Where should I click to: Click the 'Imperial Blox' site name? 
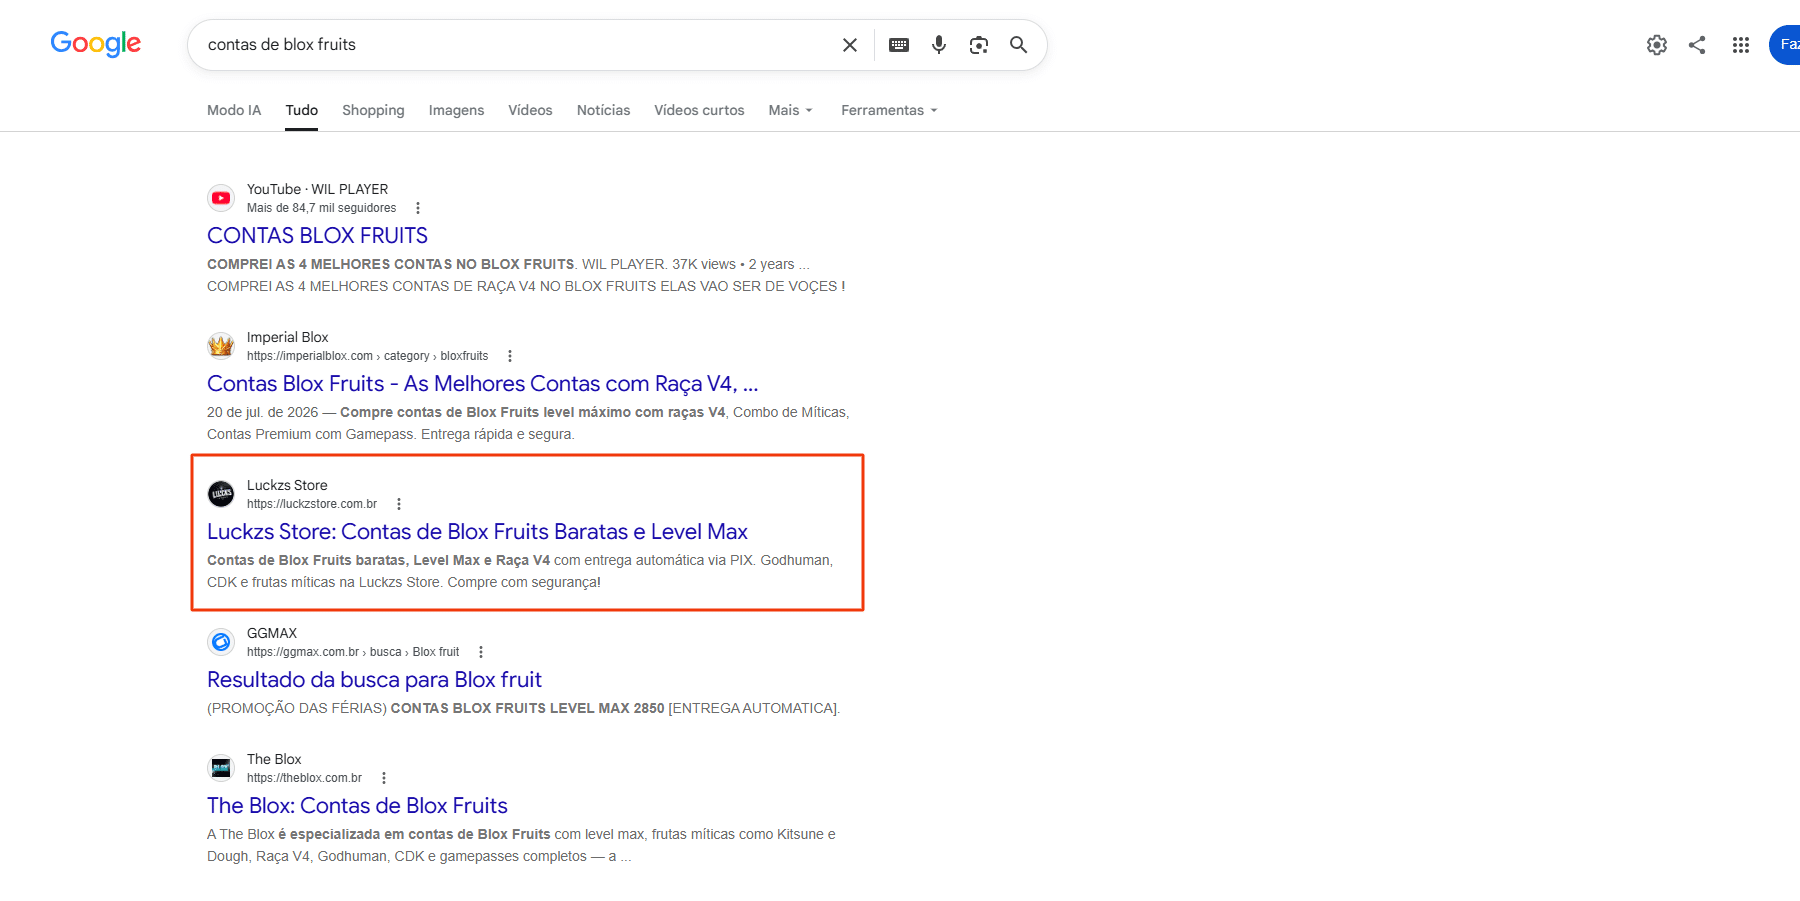coord(287,337)
